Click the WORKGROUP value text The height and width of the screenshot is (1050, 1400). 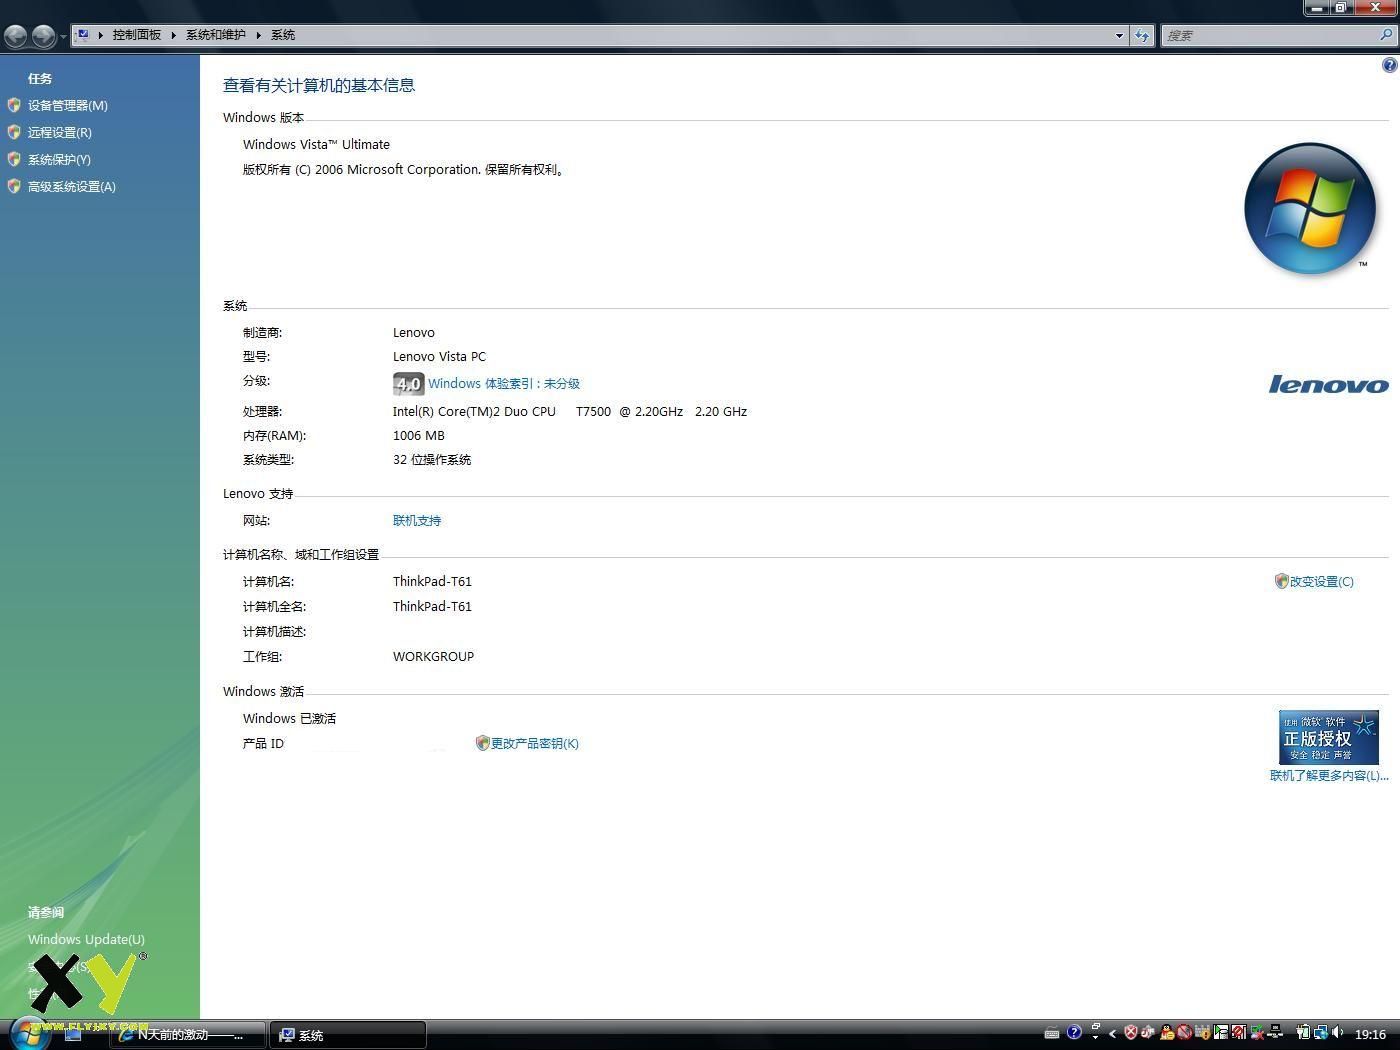433,656
